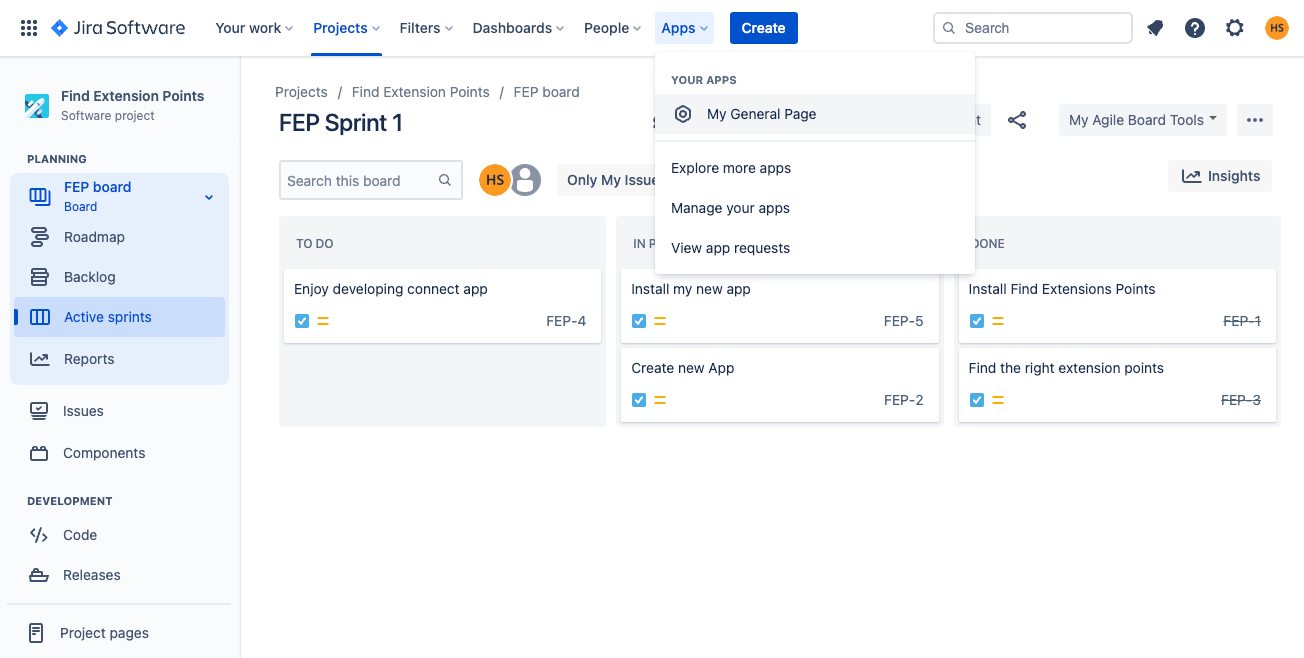This screenshot has height=658, width=1304.
Task: Open Backlog in sidebar
Action: click(x=119, y=277)
